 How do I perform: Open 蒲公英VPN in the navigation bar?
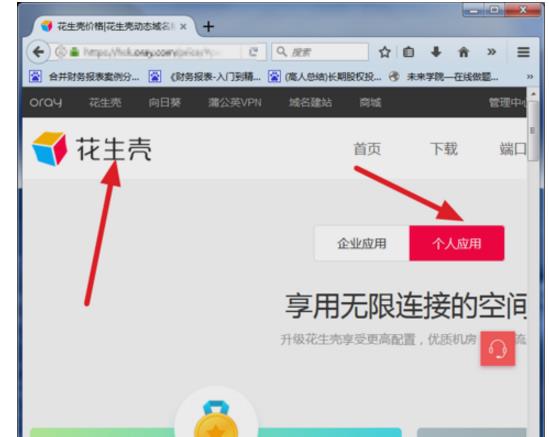tap(235, 102)
